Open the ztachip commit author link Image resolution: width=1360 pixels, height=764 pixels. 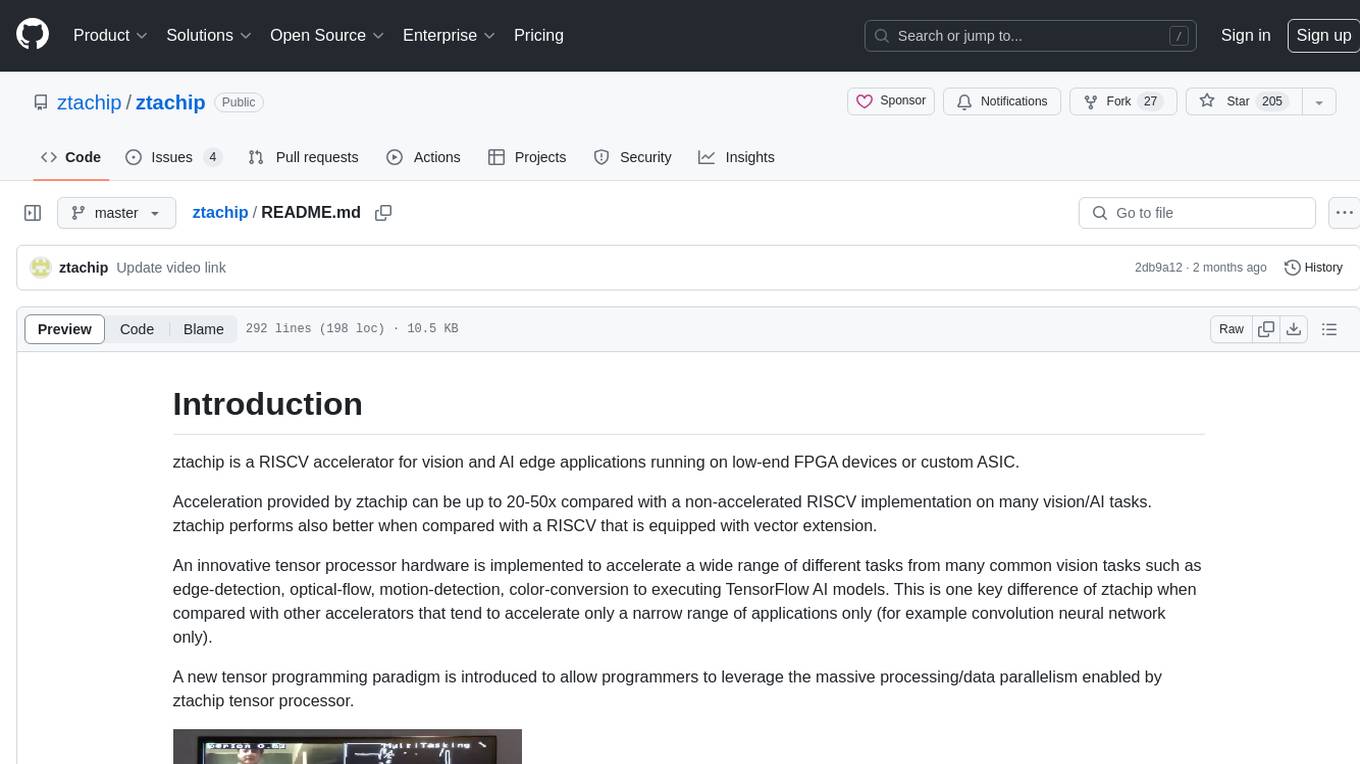coord(84,268)
